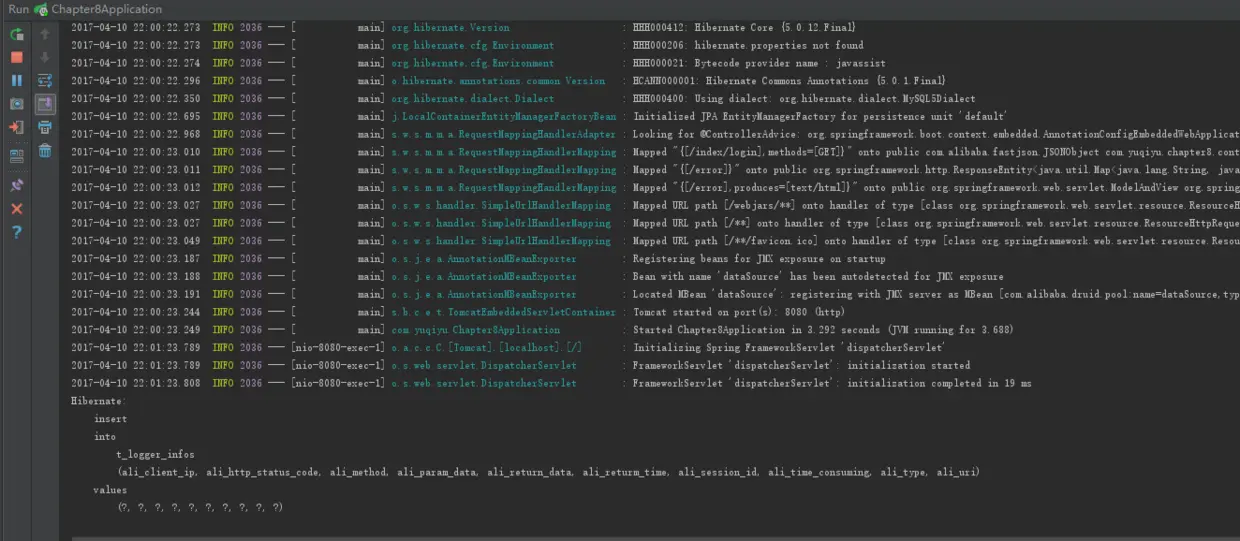The height and width of the screenshot is (541, 1240).
Task: Click the 'Using dialect: MySQL5Dialect' message
Action: (804, 99)
